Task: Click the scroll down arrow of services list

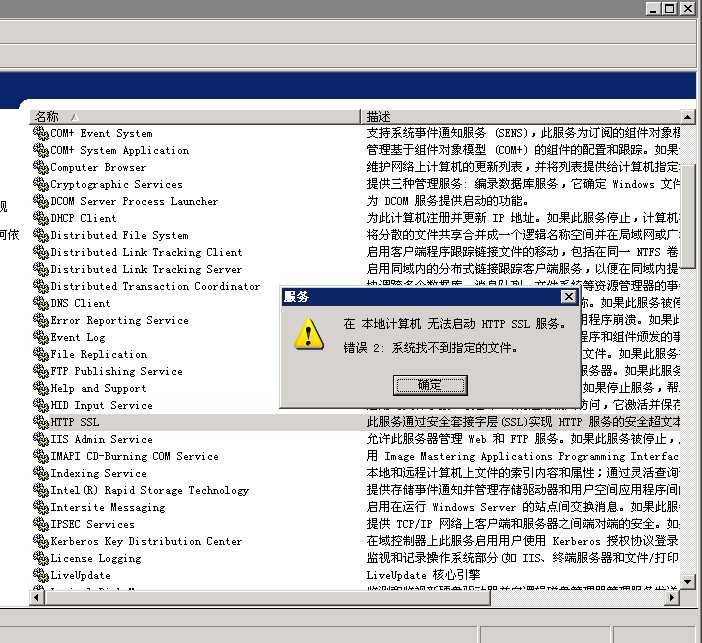Action: tap(688, 581)
